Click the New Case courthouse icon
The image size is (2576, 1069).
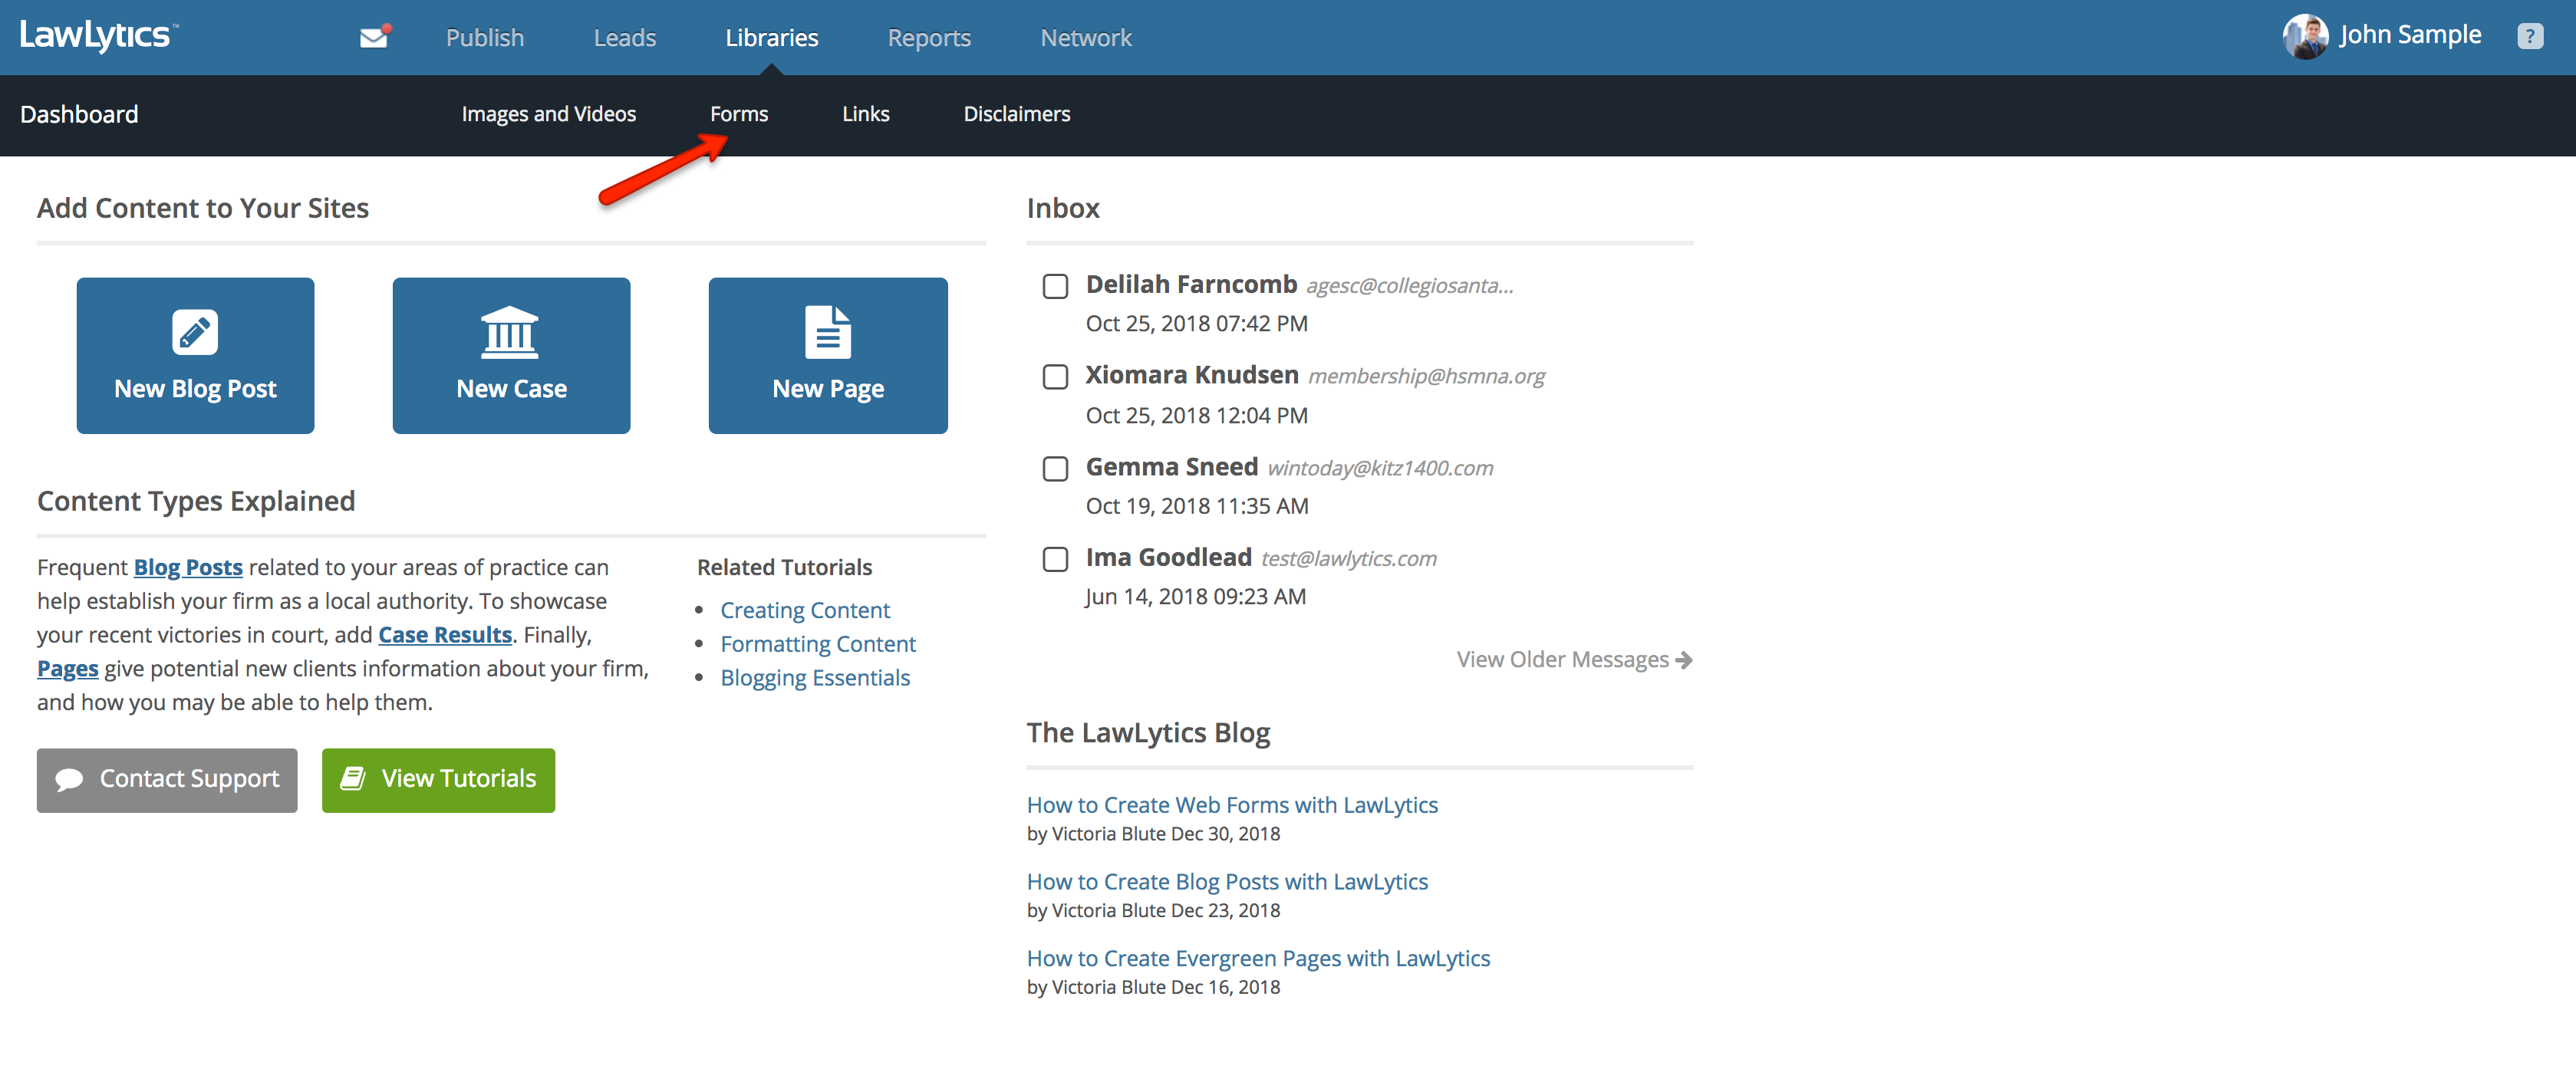510,332
